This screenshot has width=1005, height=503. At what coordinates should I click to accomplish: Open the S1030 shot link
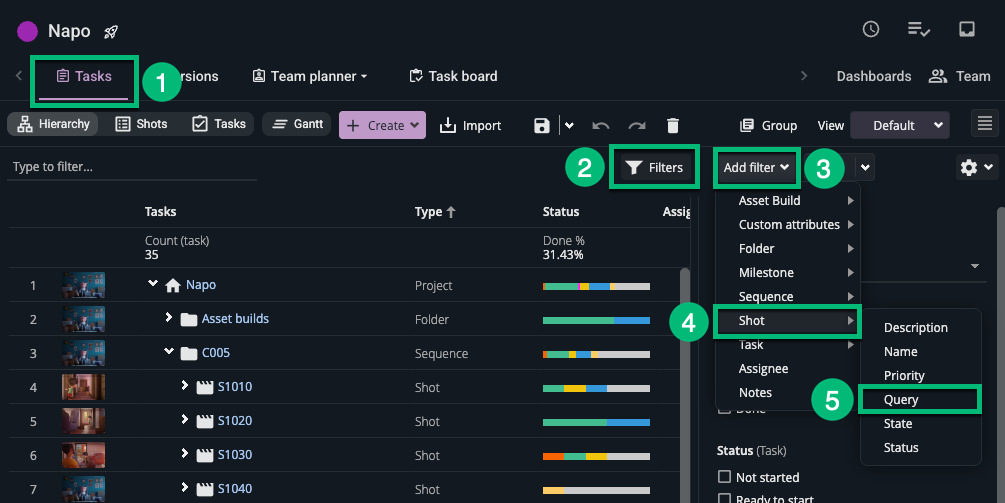pos(235,455)
